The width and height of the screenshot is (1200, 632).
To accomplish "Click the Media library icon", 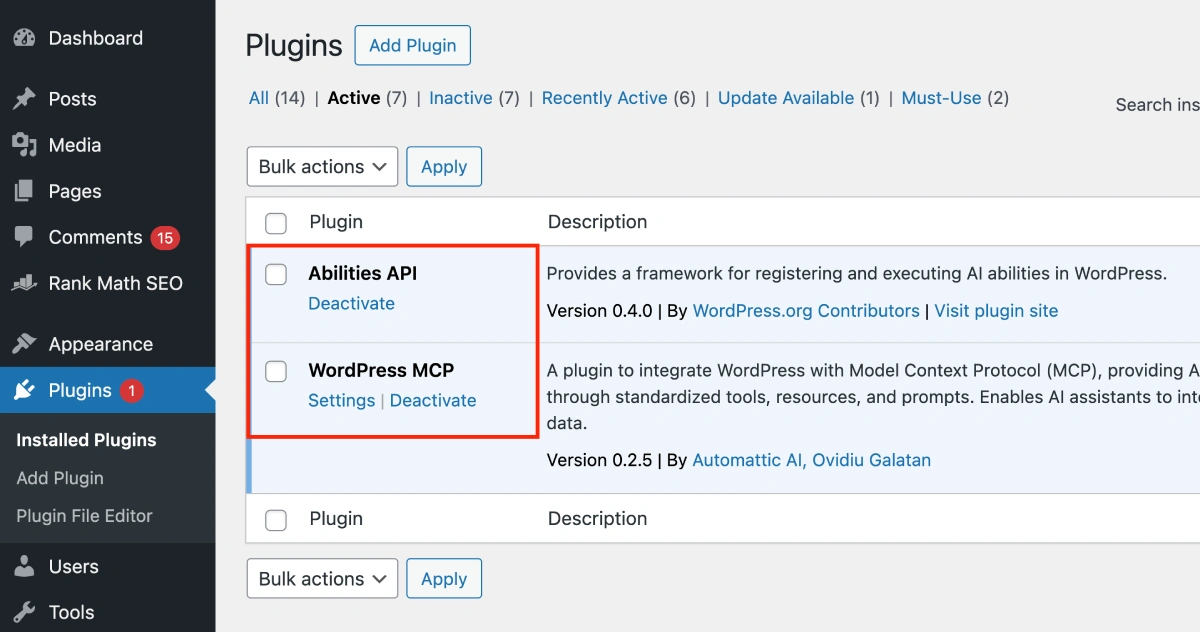I will 24,145.
